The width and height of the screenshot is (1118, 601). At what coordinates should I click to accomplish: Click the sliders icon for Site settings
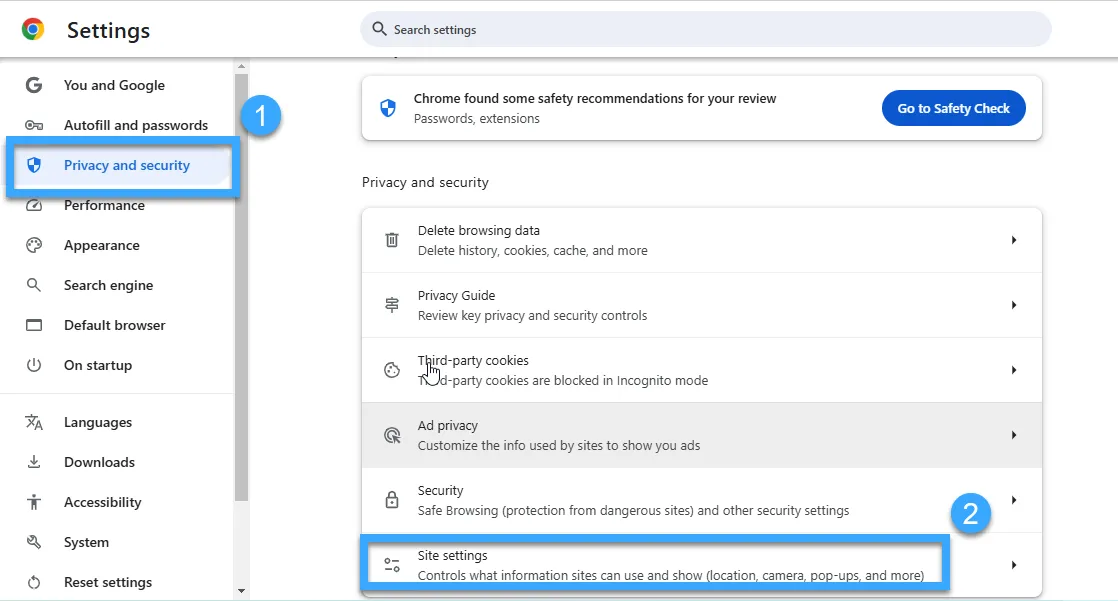(392, 565)
